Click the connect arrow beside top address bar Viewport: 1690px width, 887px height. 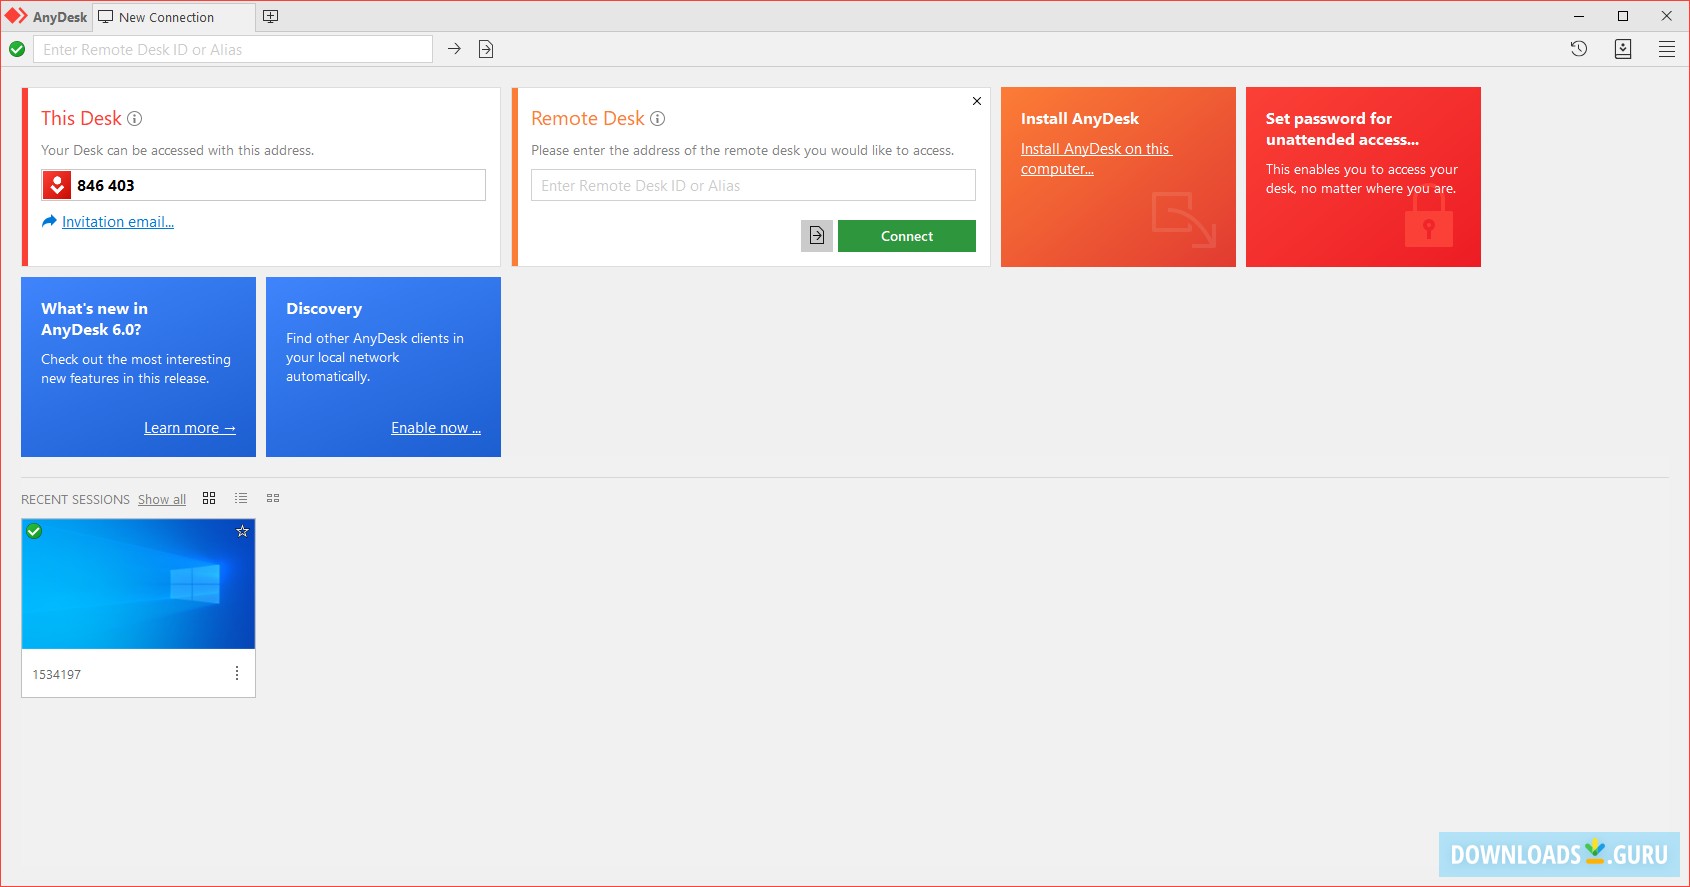454,49
